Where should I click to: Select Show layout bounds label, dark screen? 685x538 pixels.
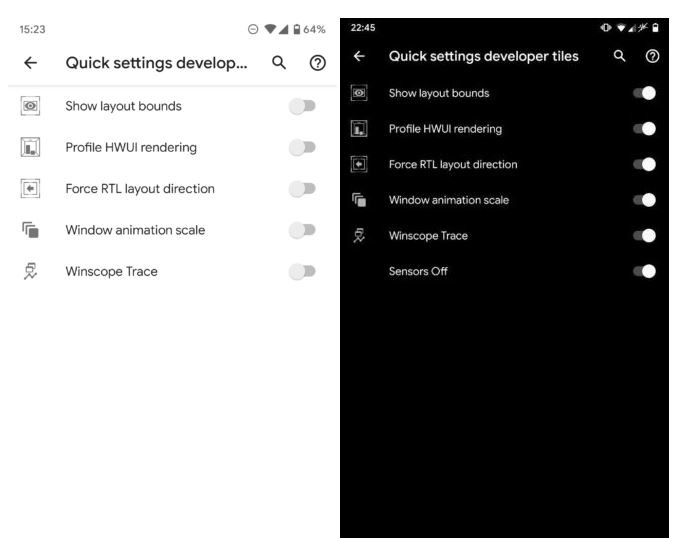point(439,93)
